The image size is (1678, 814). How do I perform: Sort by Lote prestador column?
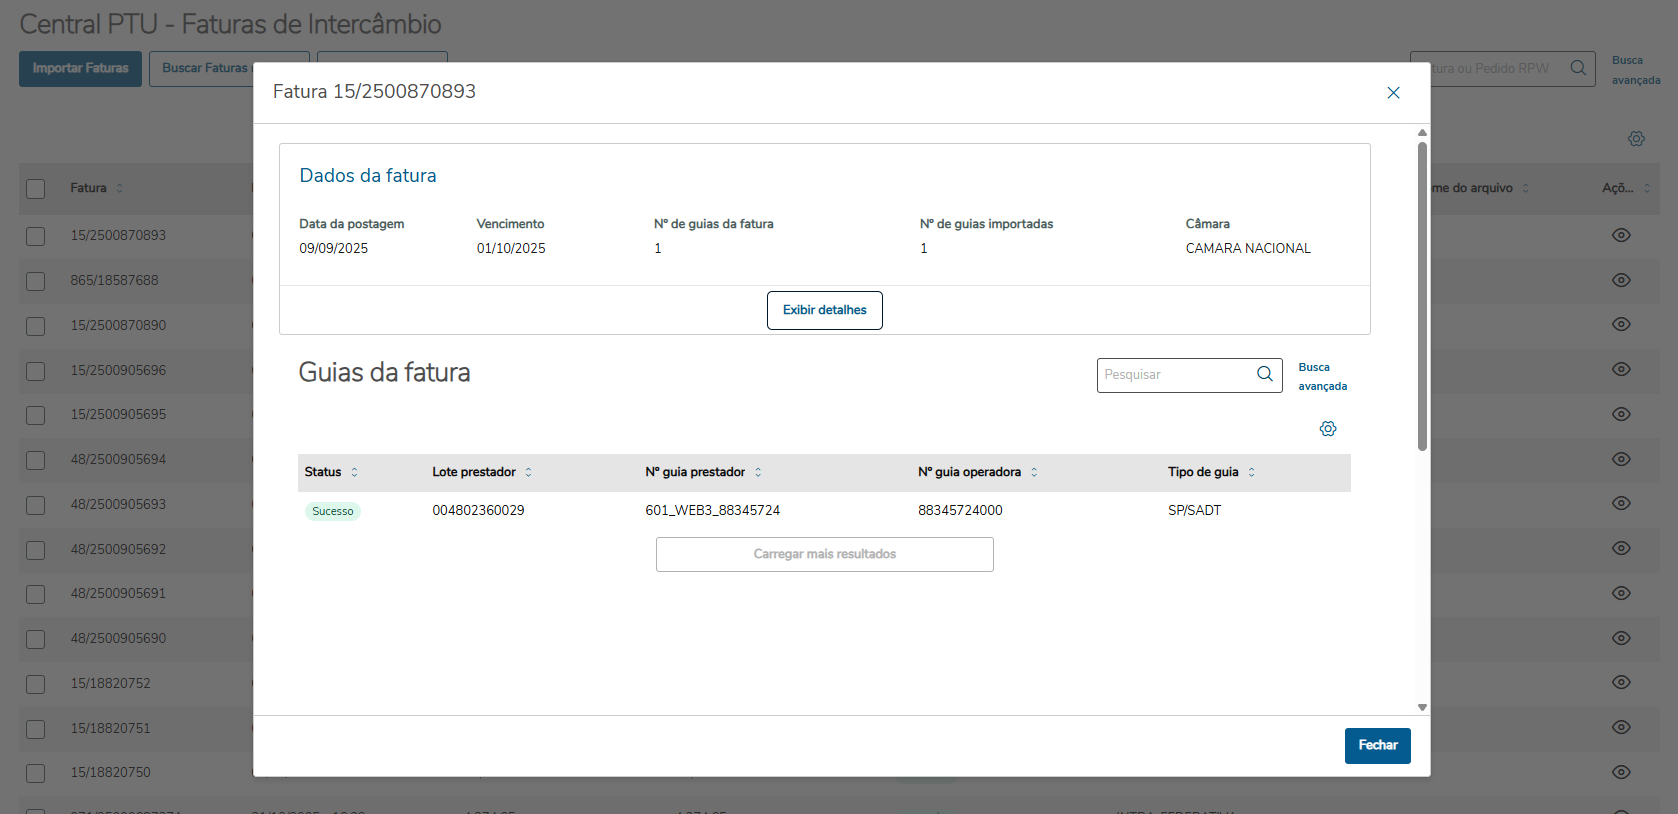(x=528, y=472)
